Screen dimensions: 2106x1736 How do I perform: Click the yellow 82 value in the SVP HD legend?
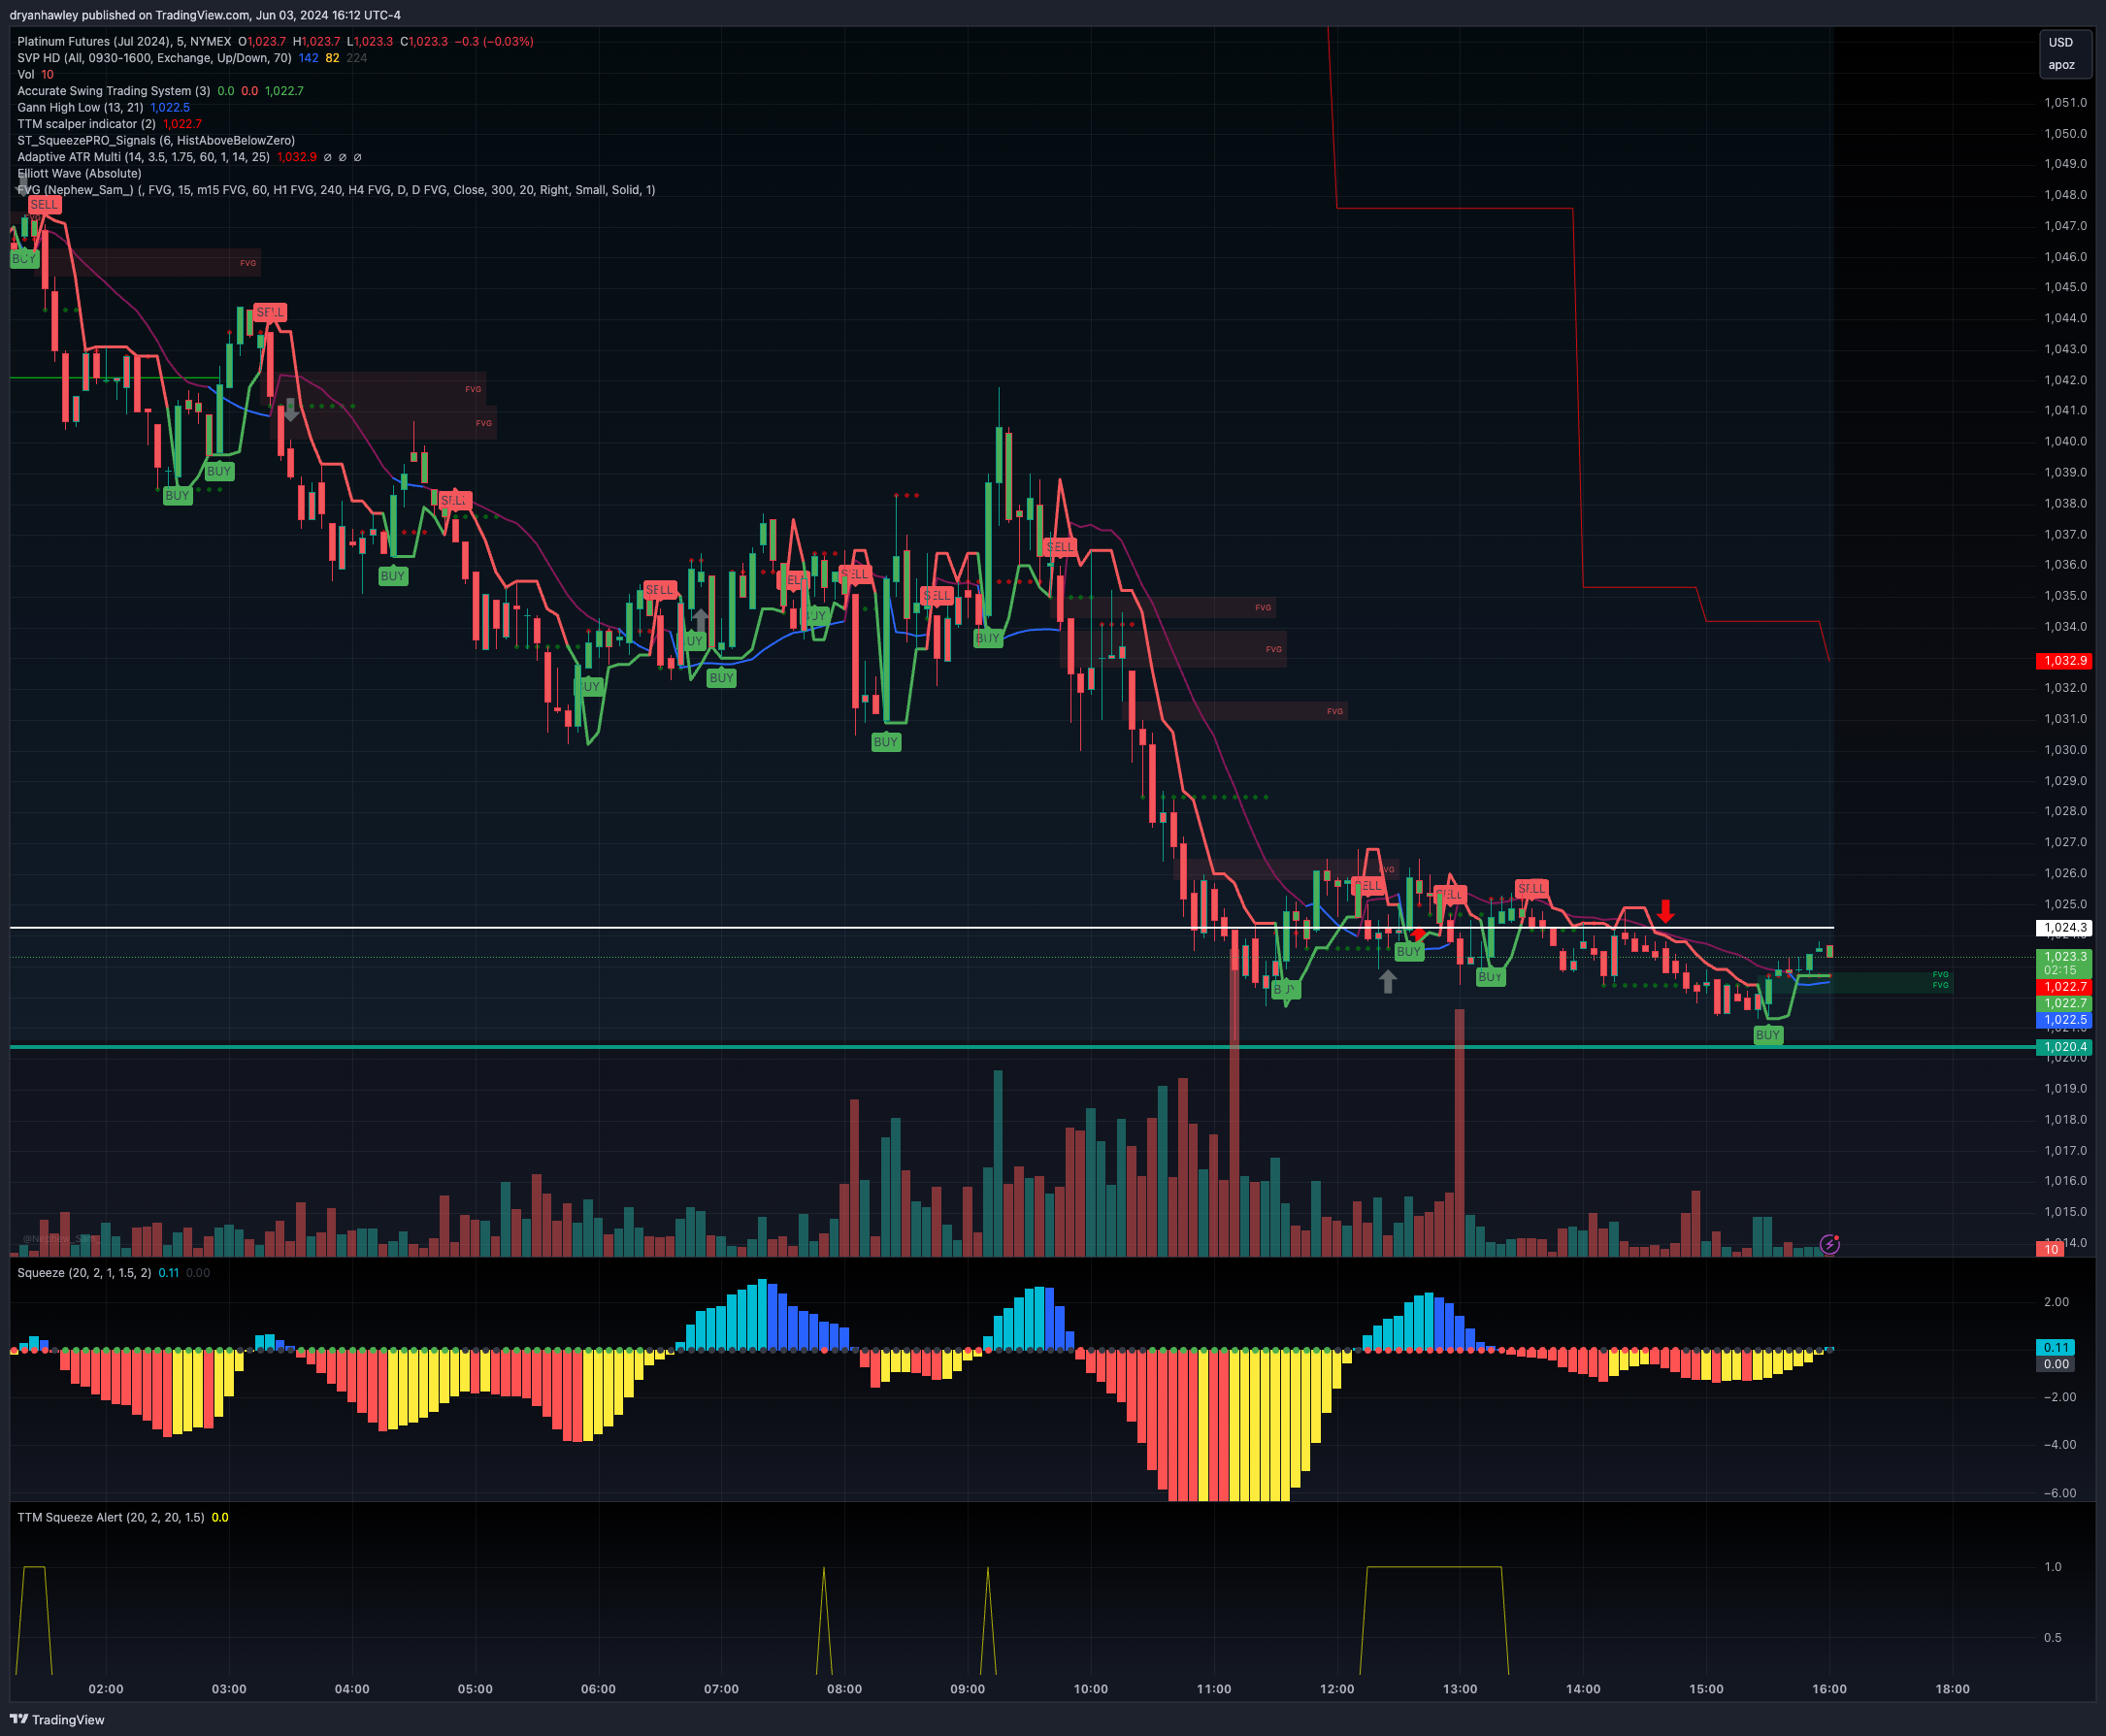332,58
